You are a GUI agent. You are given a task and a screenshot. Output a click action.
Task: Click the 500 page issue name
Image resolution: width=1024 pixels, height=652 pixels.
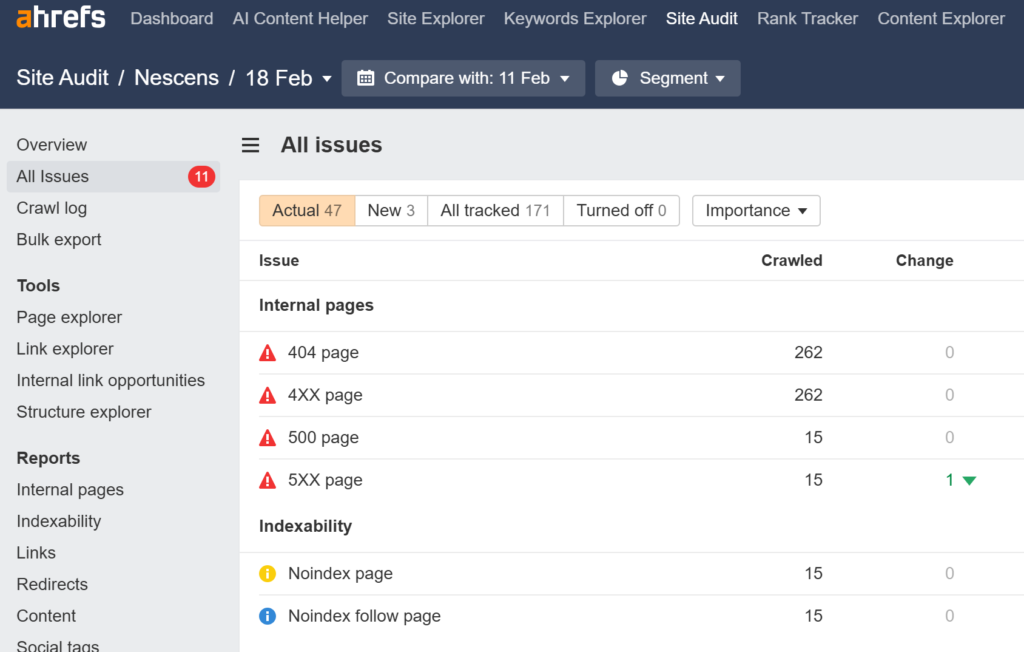point(323,438)
